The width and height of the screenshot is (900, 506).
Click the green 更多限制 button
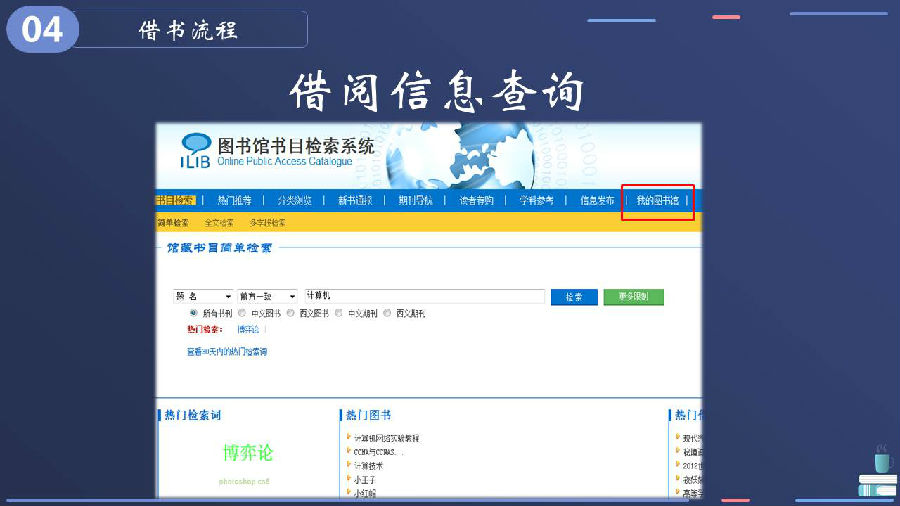point(633,297)
